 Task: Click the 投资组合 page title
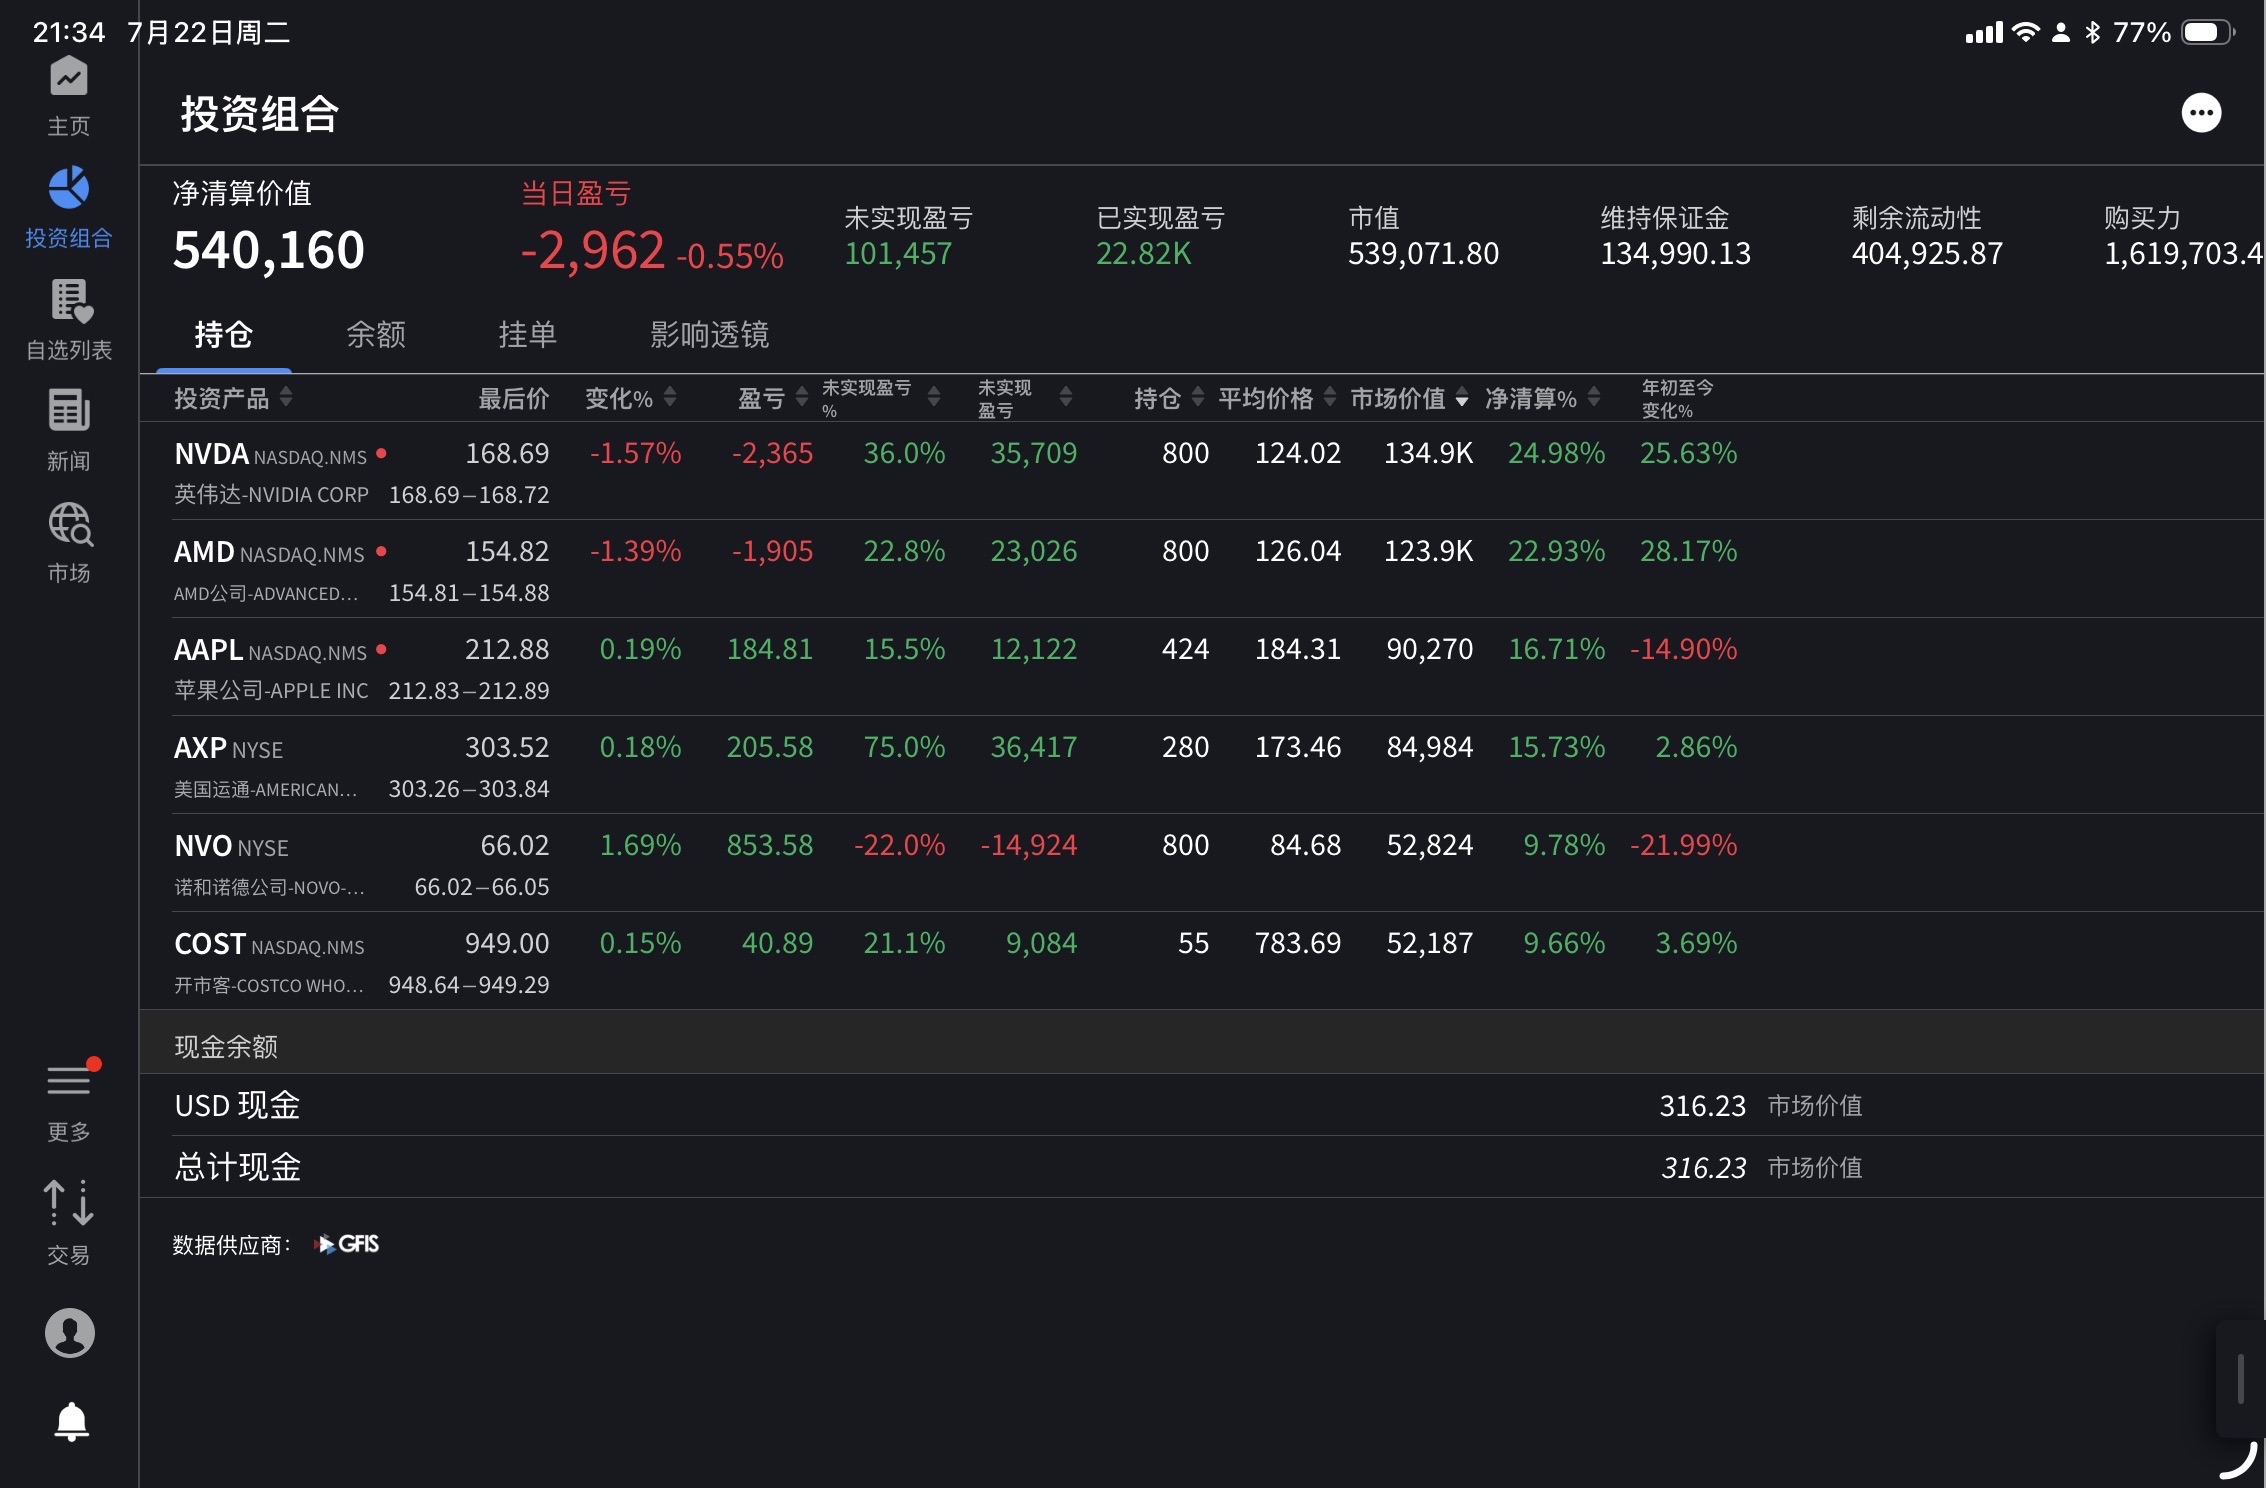(x=260, y=114)
